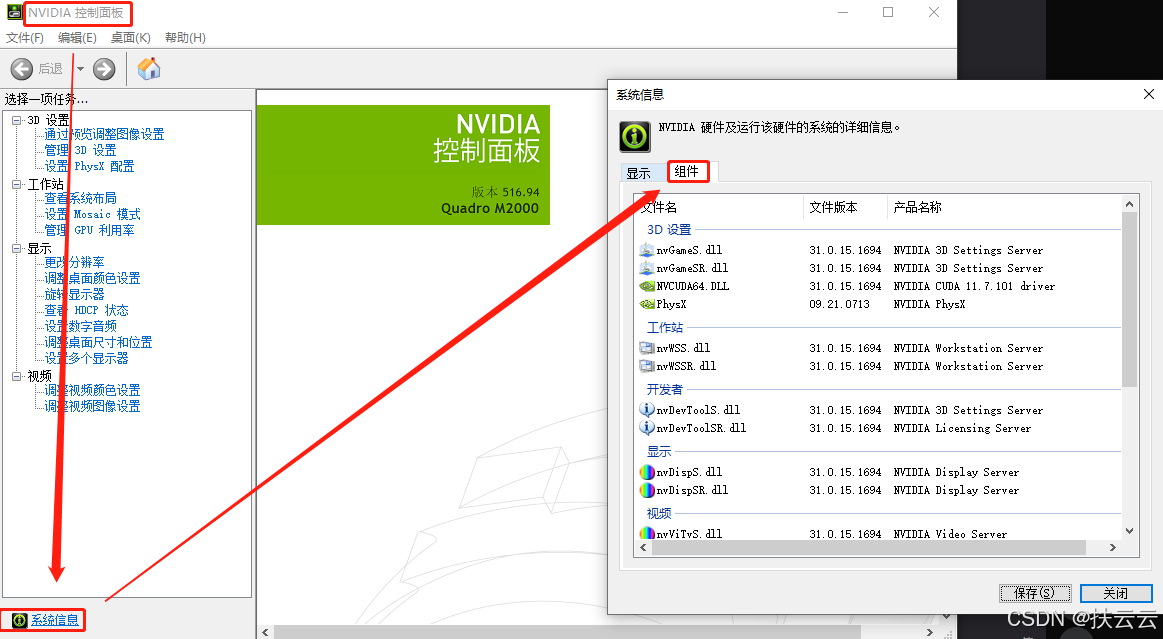Click nvDispSR.dll color icon
The height and width of the screenshot is (639, 1163).
[647, 490]
